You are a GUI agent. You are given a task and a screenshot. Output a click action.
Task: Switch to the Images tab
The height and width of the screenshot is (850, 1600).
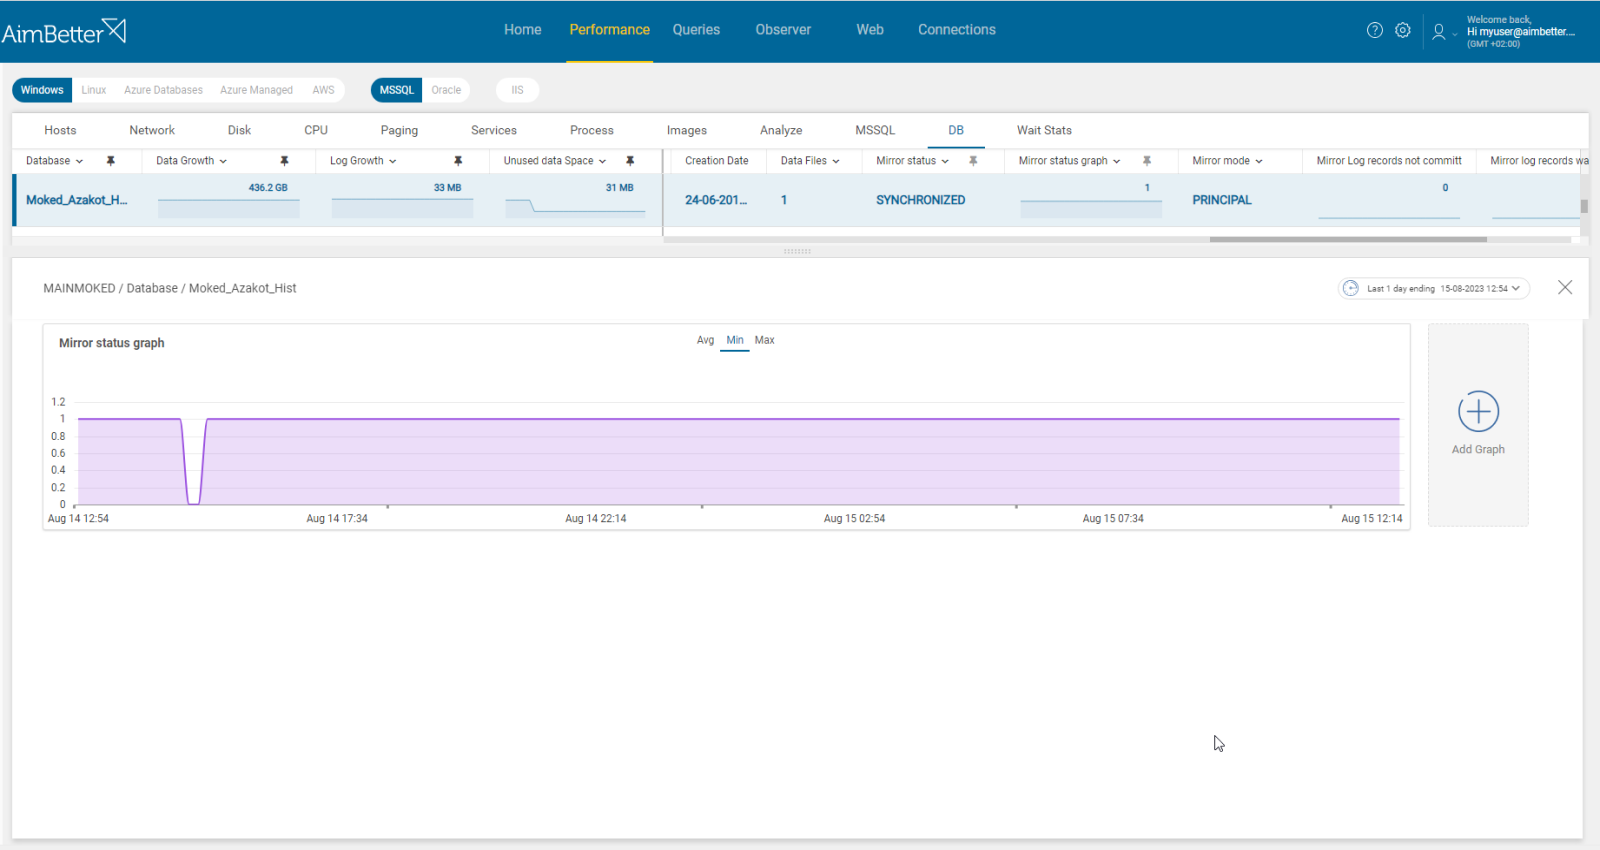[687, 130]
